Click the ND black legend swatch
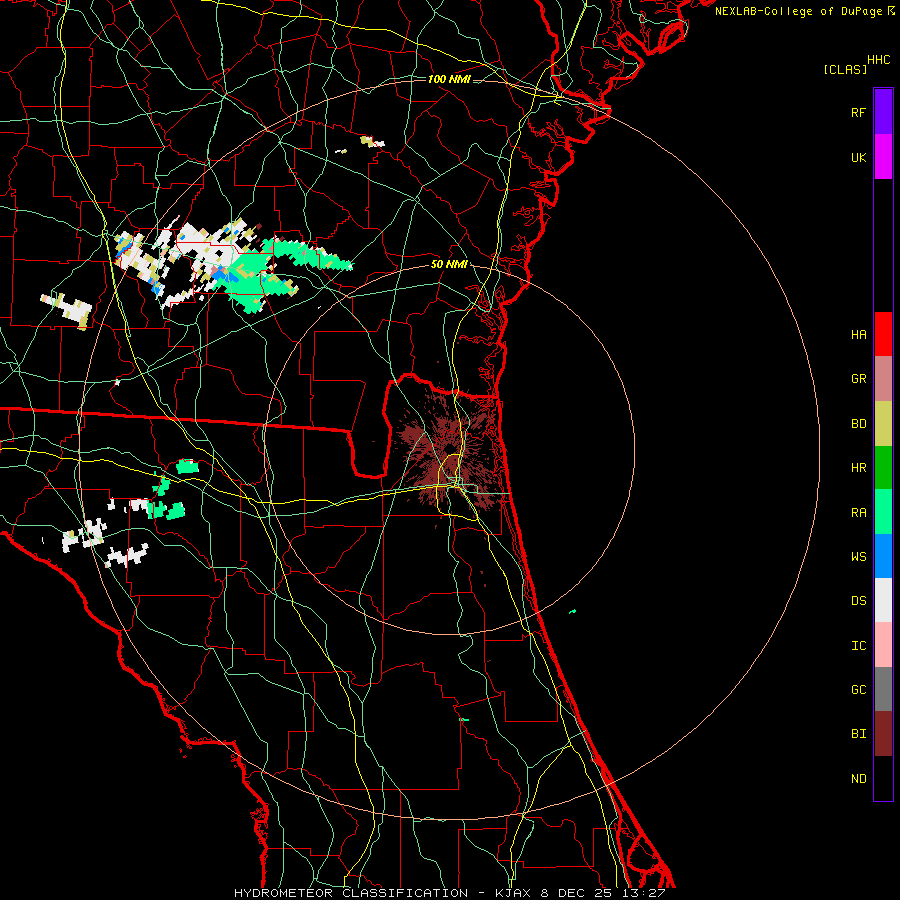 point(883,778)
